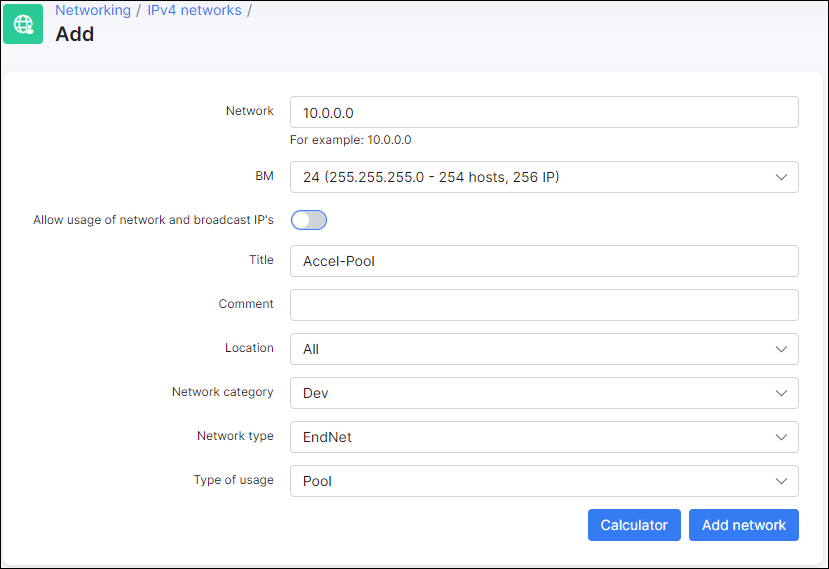The image size is (829, 569).
Task: Click the Add page heading
Action: coord(75,34)
